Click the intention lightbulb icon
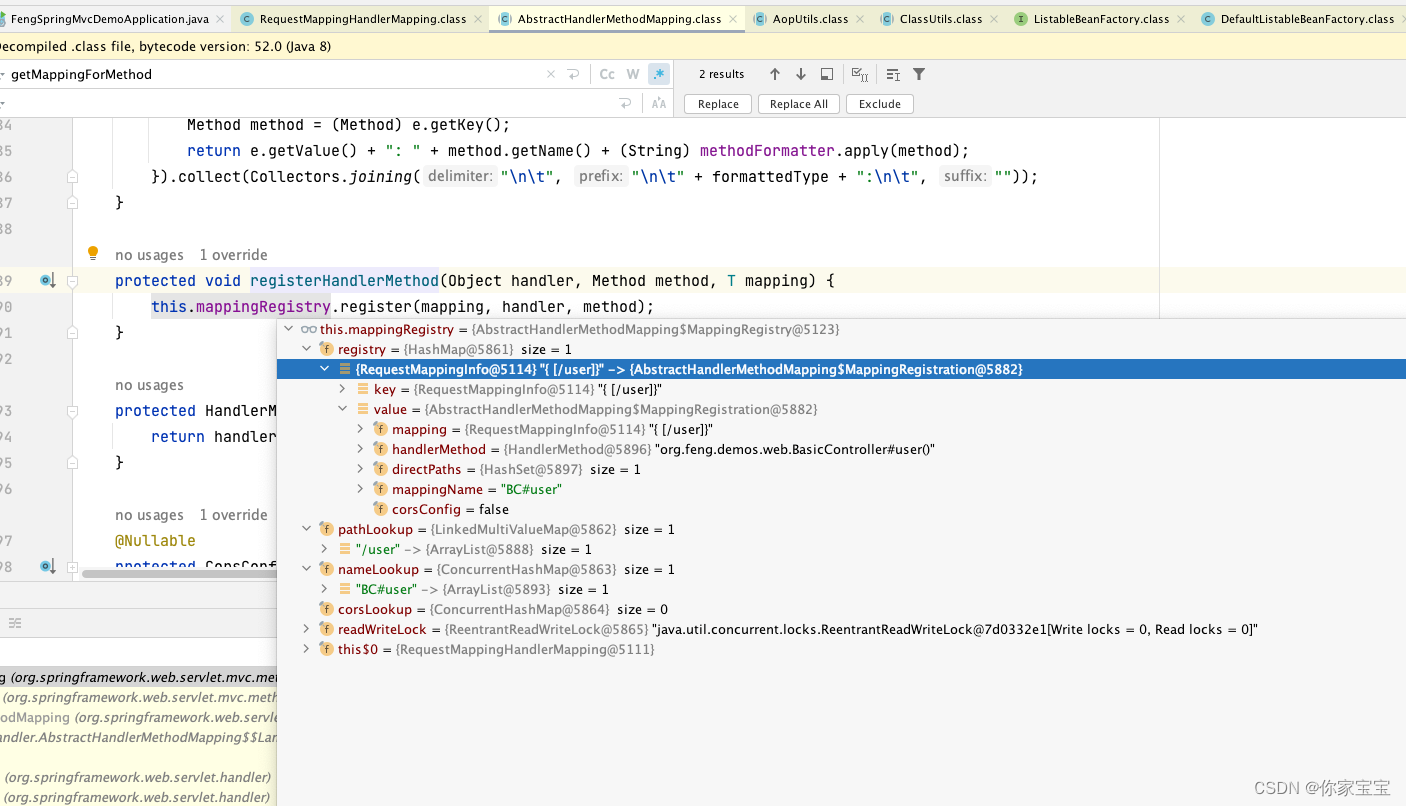This screenshot has width=1406, height=806. 93,253
